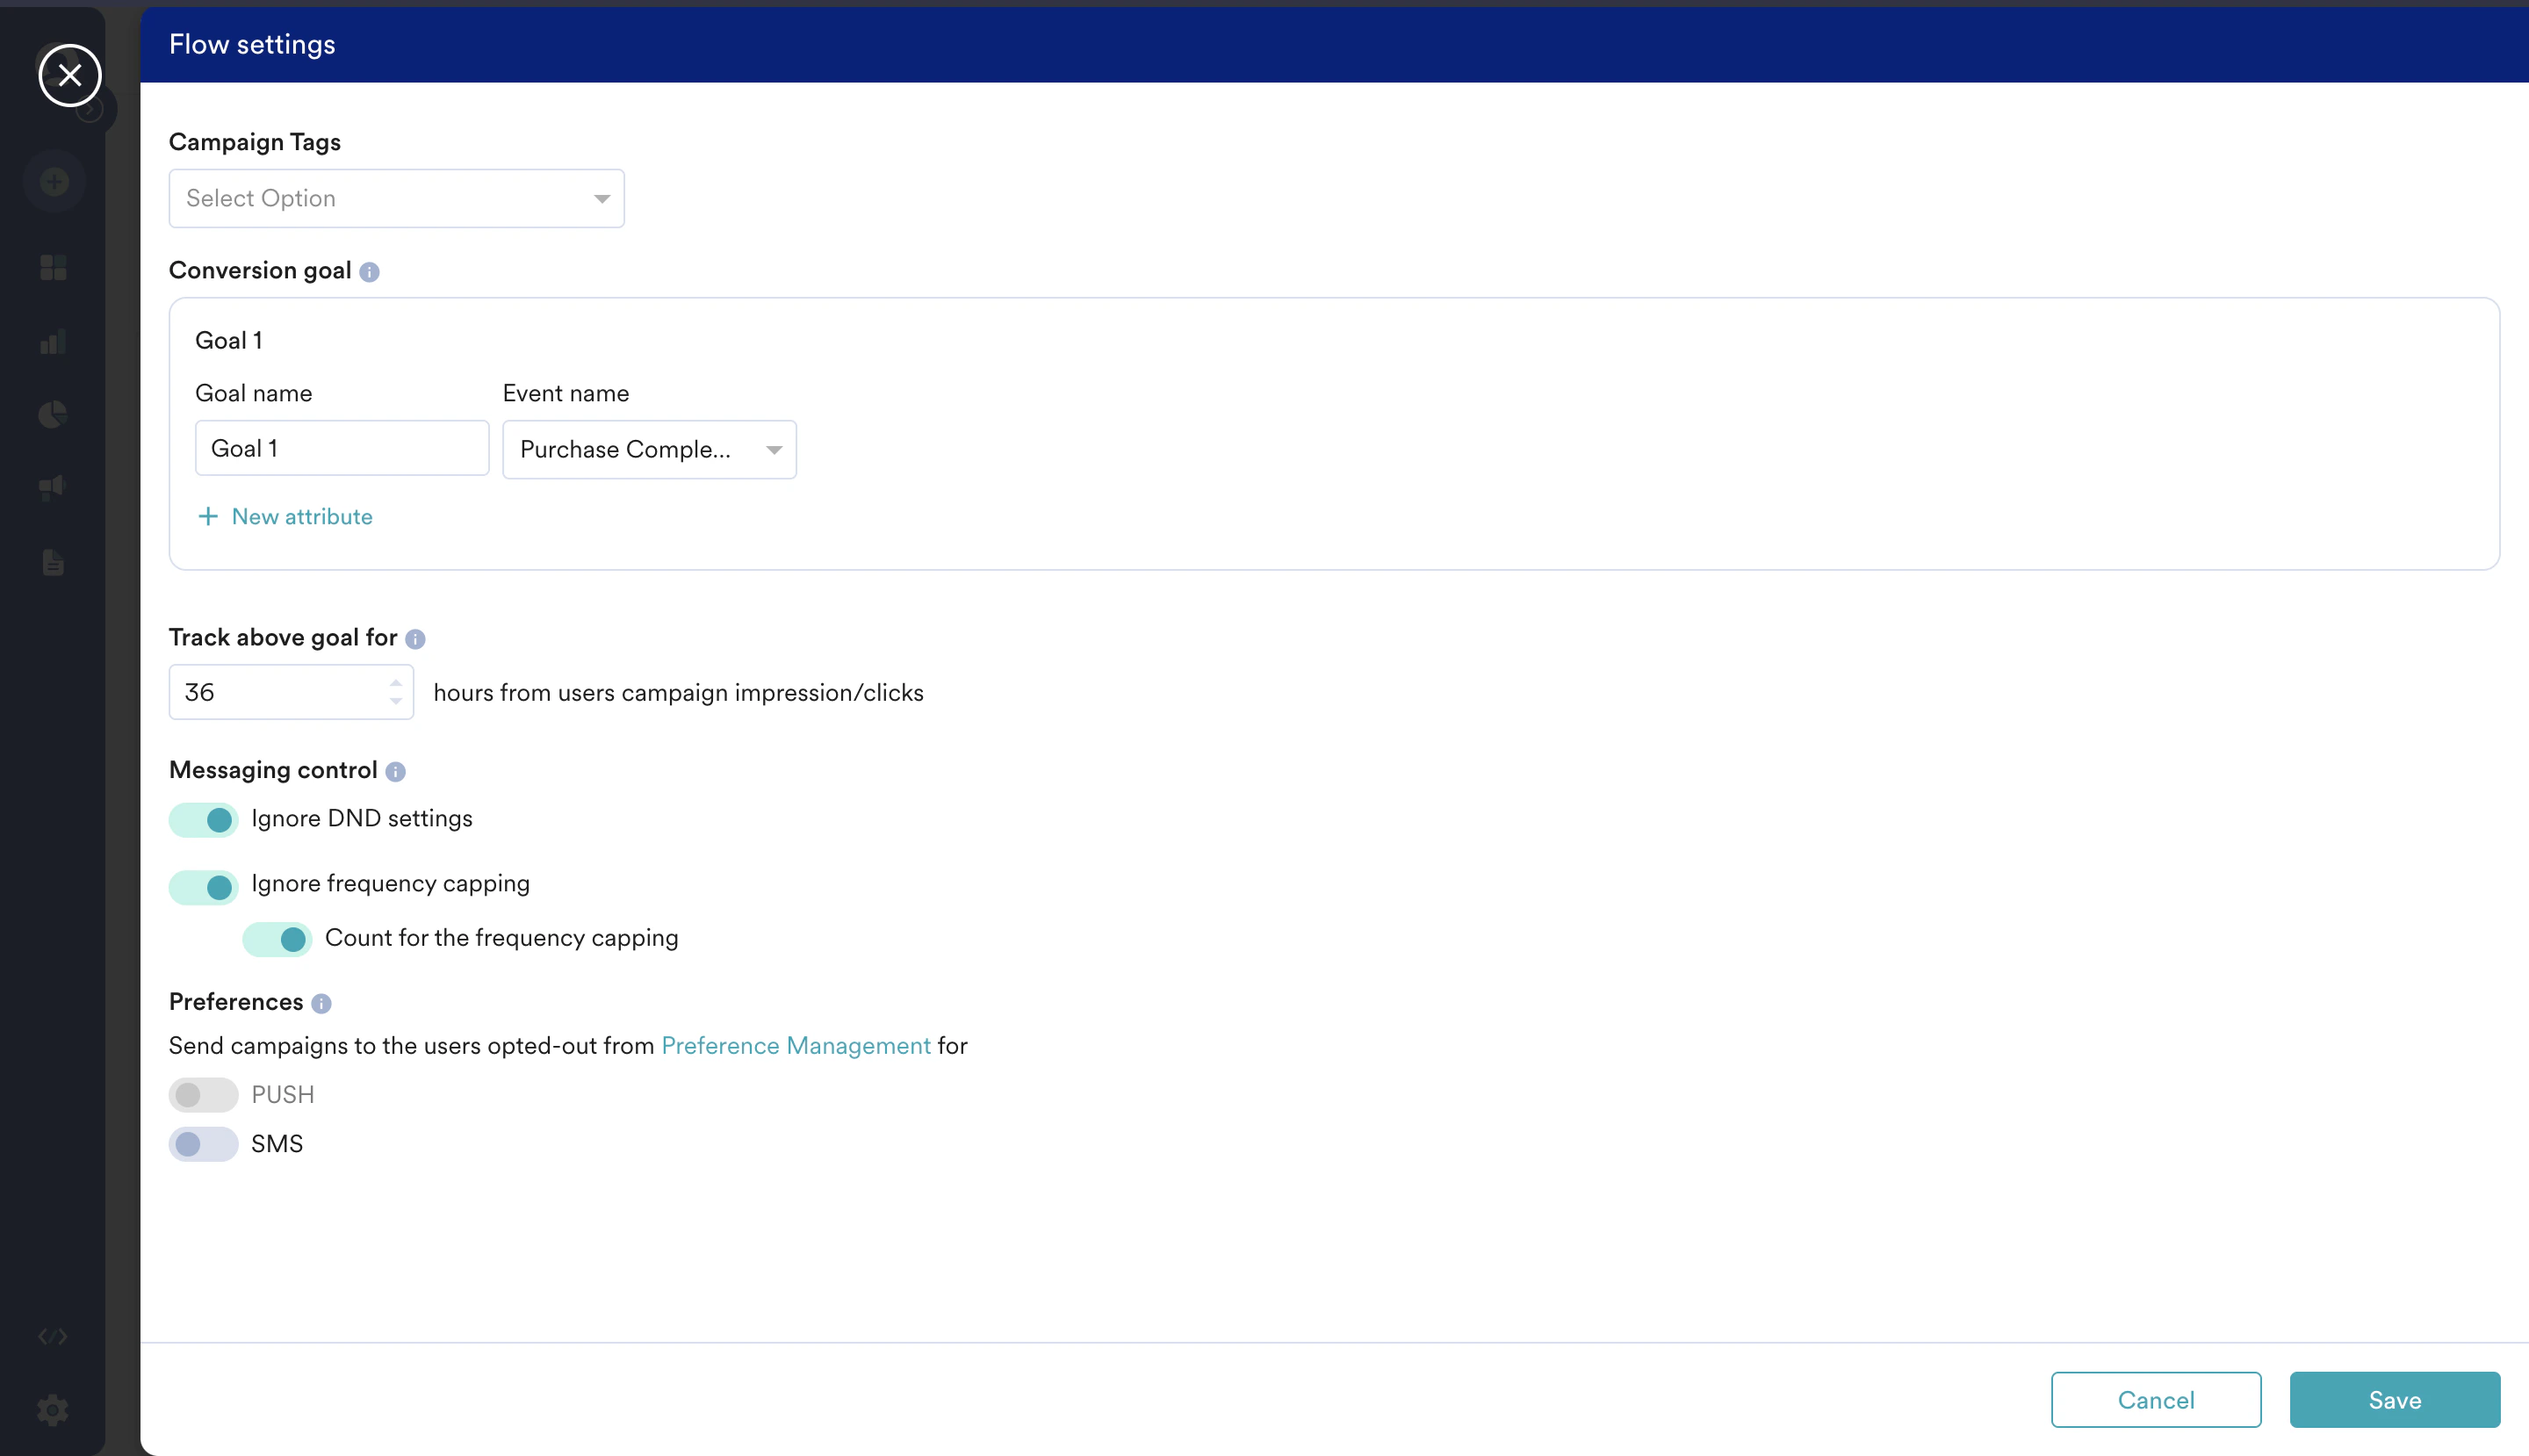
Task: Open the Campaign Tags Select Option dropdown
Action: pos(396,198)
